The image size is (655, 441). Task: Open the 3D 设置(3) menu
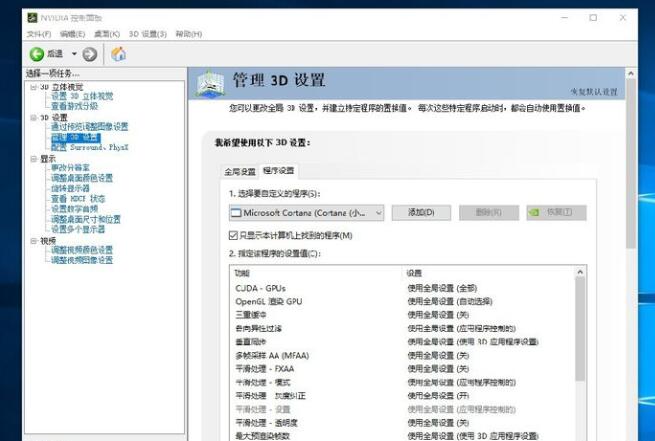[148, 34]
